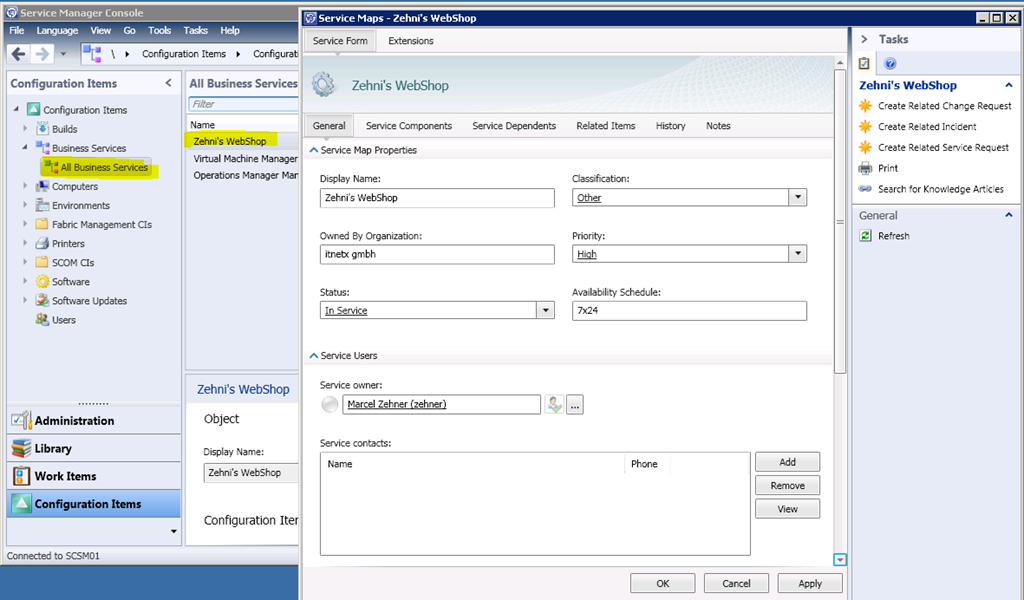Viewport: 1024px width, 600px height.
Task: Collapse the General tasks group
Action: (x=1009, y=215)
